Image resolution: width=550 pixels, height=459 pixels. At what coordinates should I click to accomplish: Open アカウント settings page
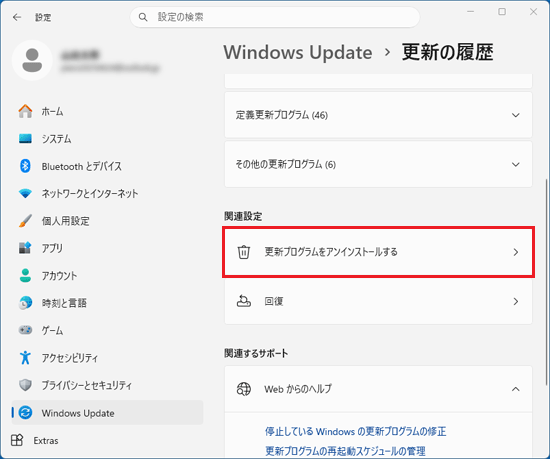point(59,276)
